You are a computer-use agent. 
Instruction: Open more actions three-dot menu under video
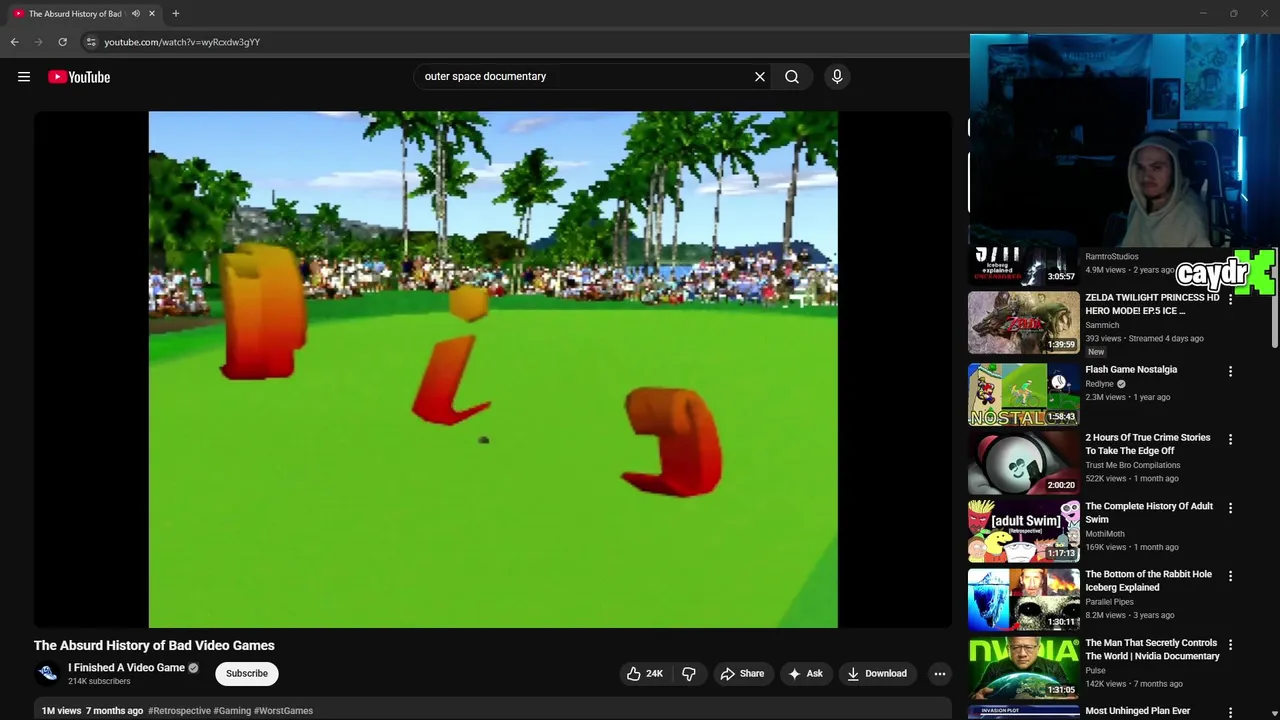[940, 674]
